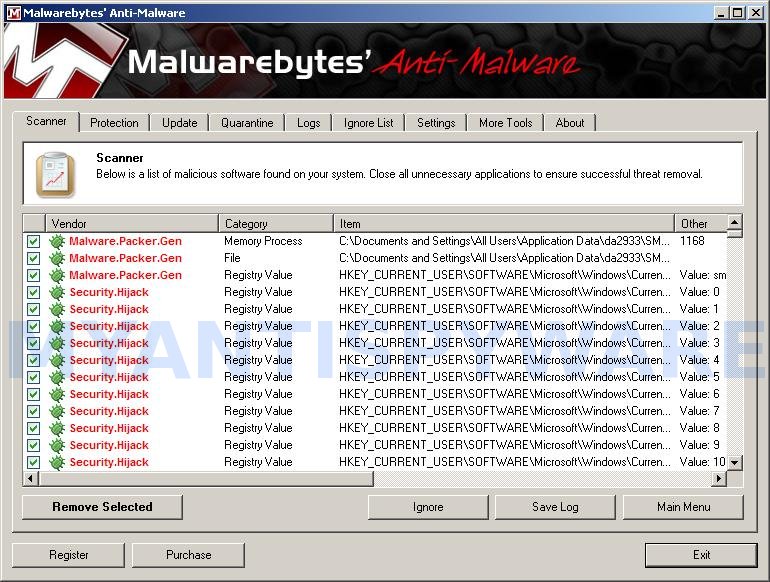770x582 pixels.
Task: Open the Update tab
Action: pyautogui.click(x=180, y=123)
